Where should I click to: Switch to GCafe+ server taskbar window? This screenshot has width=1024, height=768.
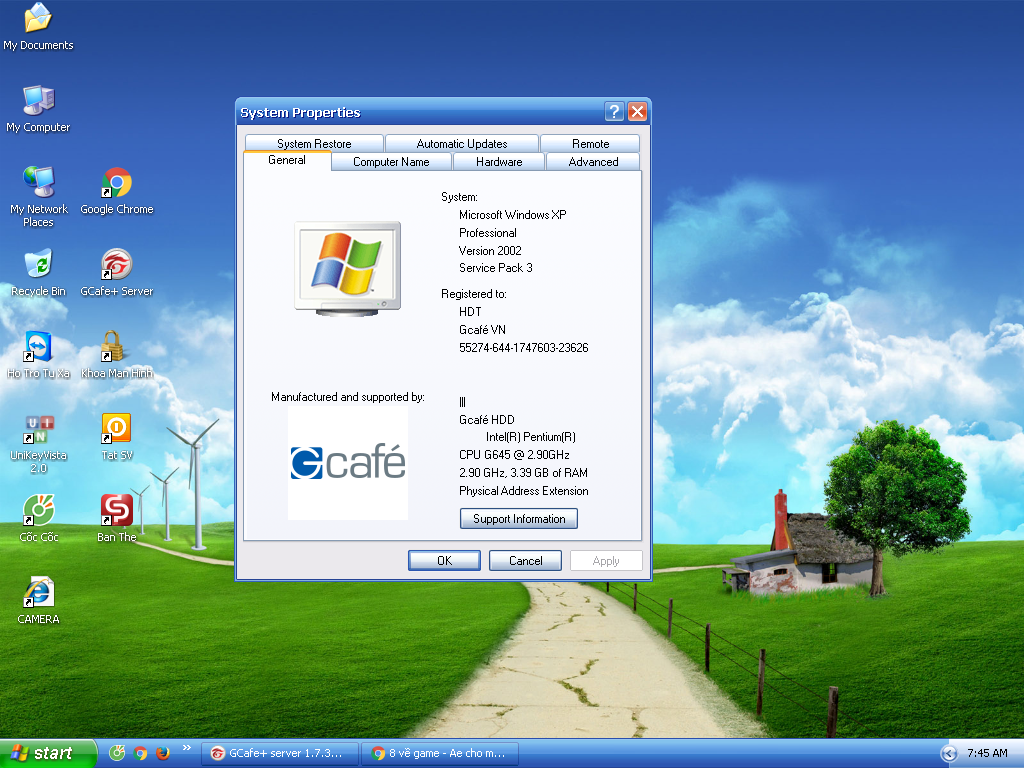(x=280, y=753)
